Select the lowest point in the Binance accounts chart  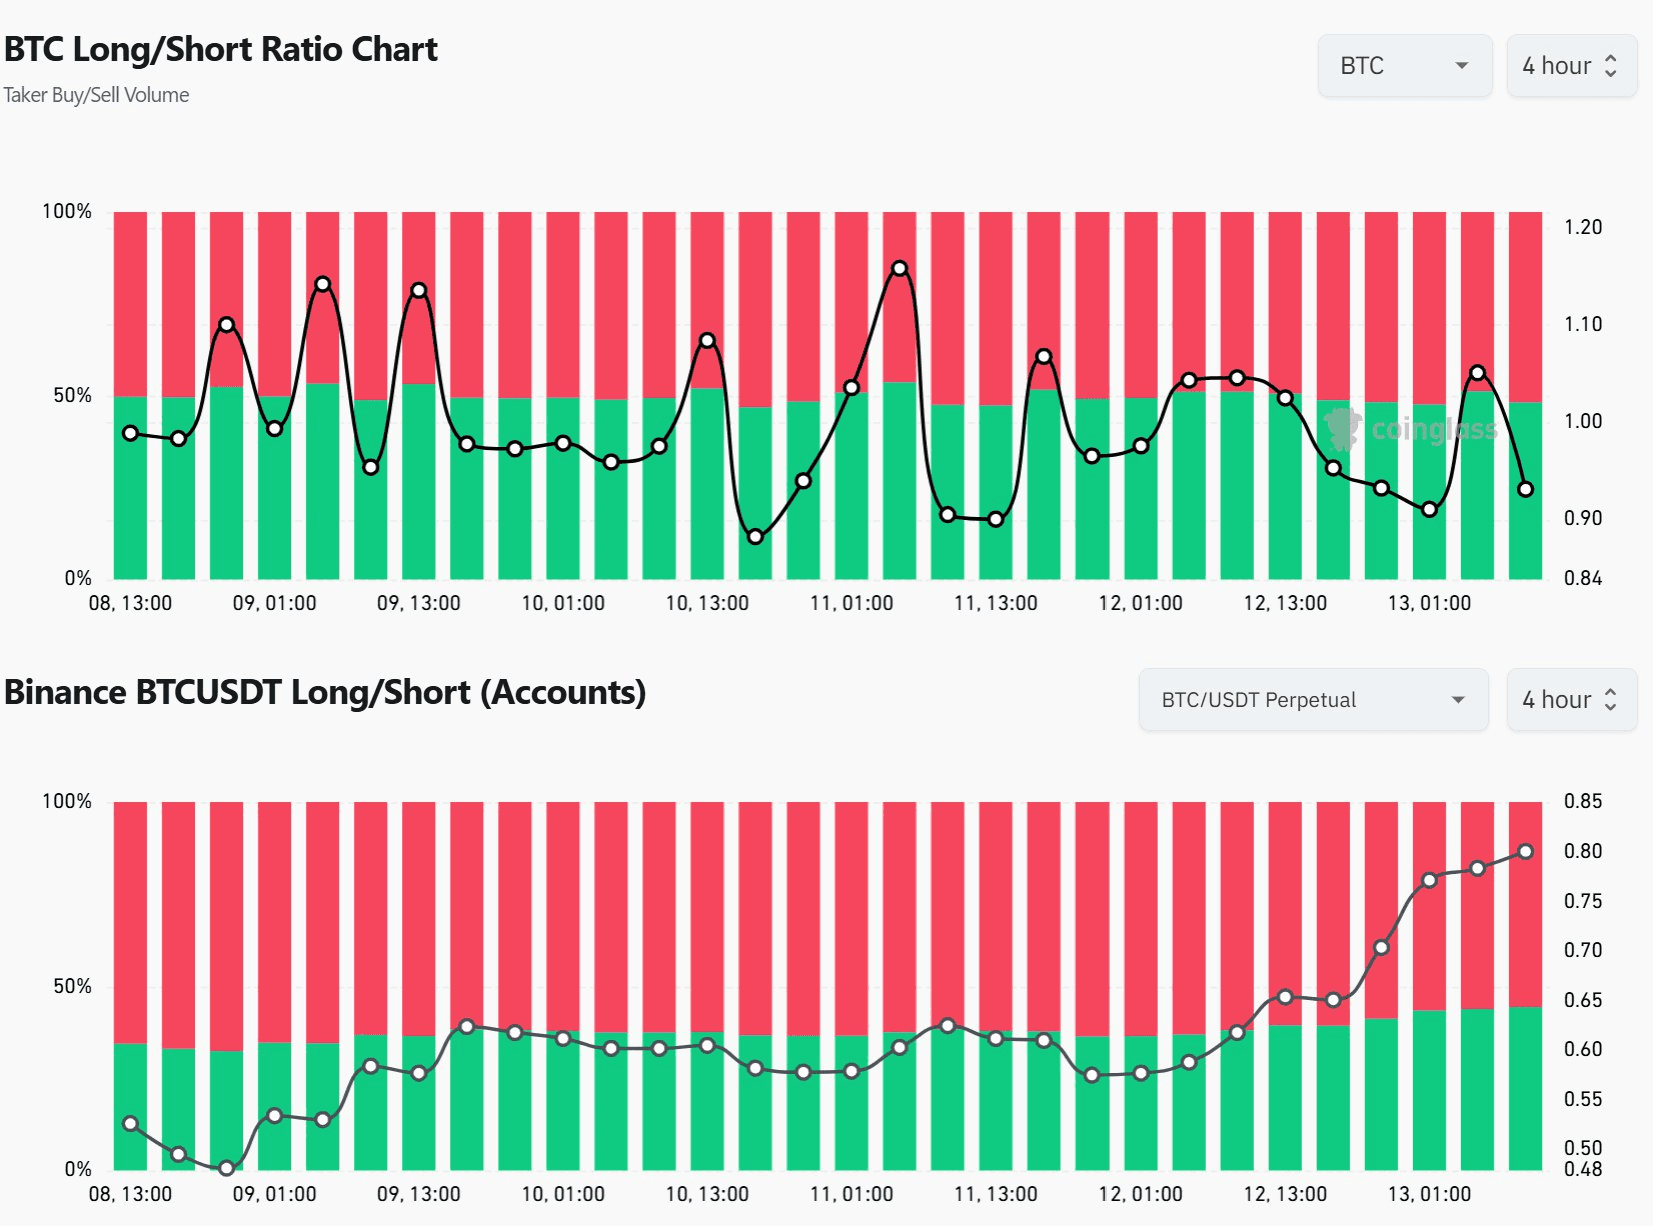[226, 1168]
